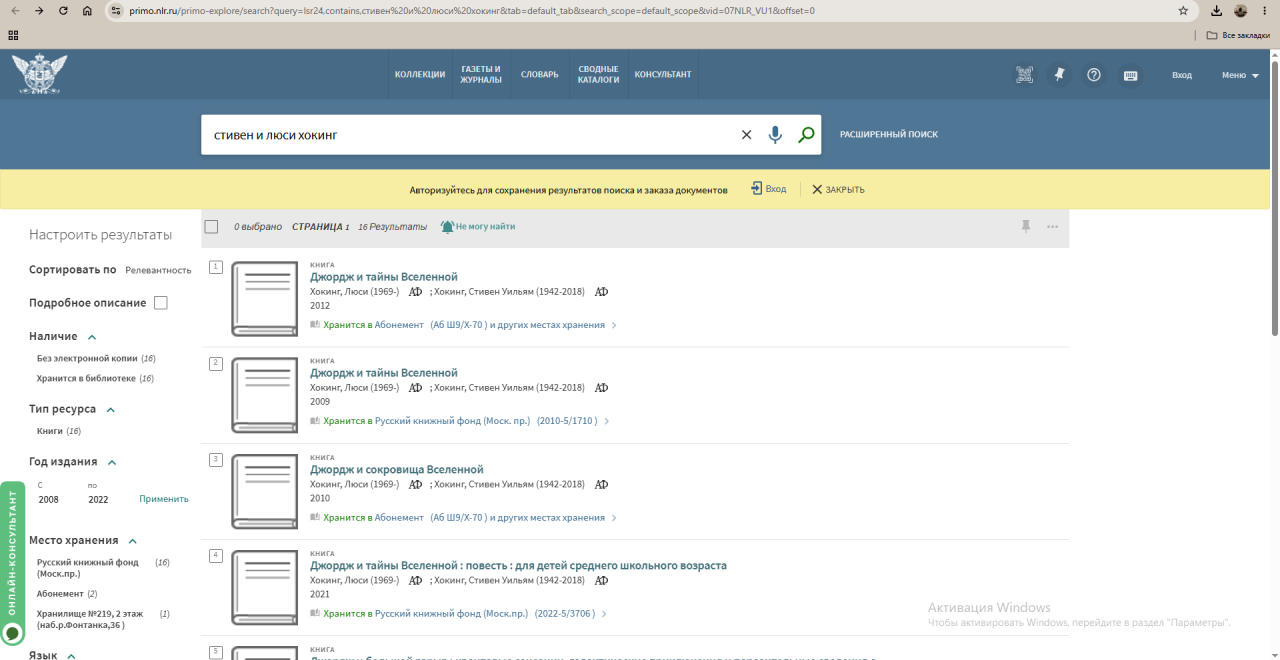Viewport: 1280px width, 660px height.
Task: Open pinned favorites from the header pin icon
Action: pyautogui.click(x=1059, y=75)
